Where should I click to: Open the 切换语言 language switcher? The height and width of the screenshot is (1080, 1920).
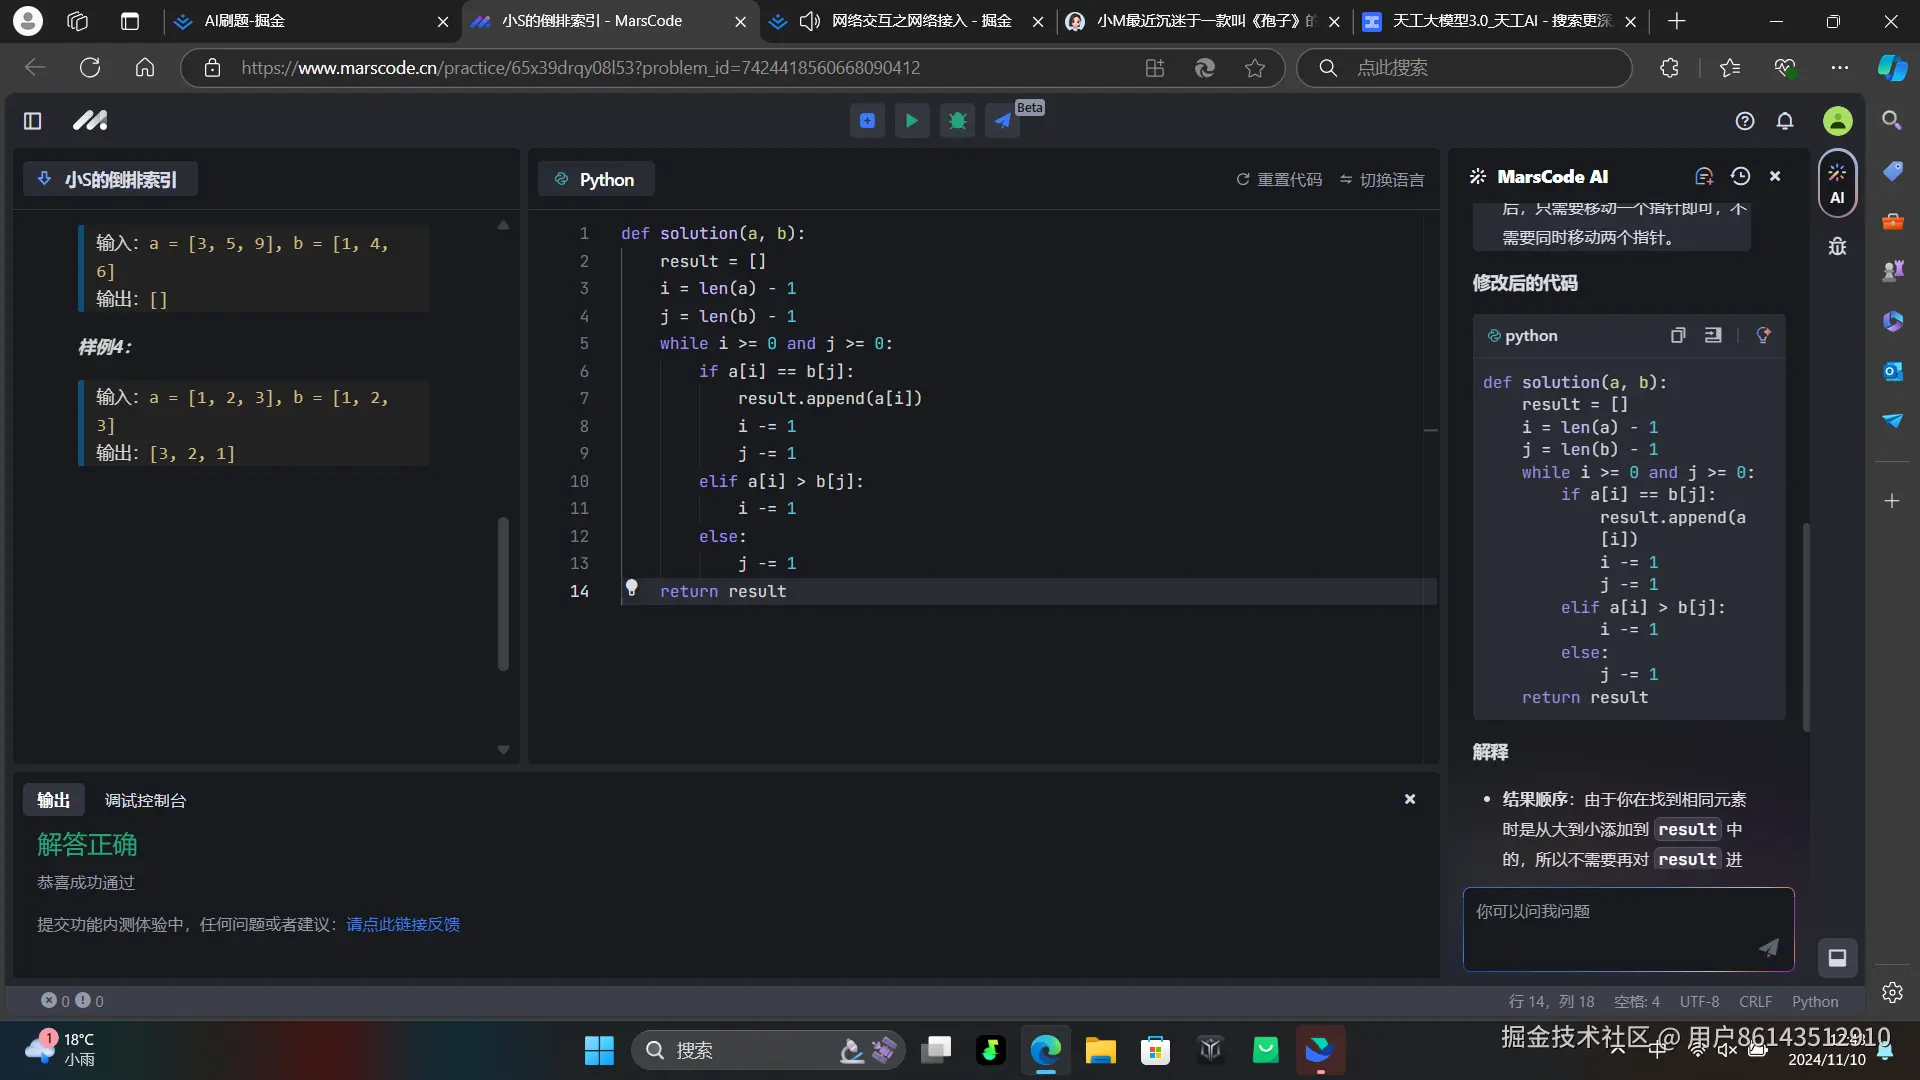tap(1382, 180)
